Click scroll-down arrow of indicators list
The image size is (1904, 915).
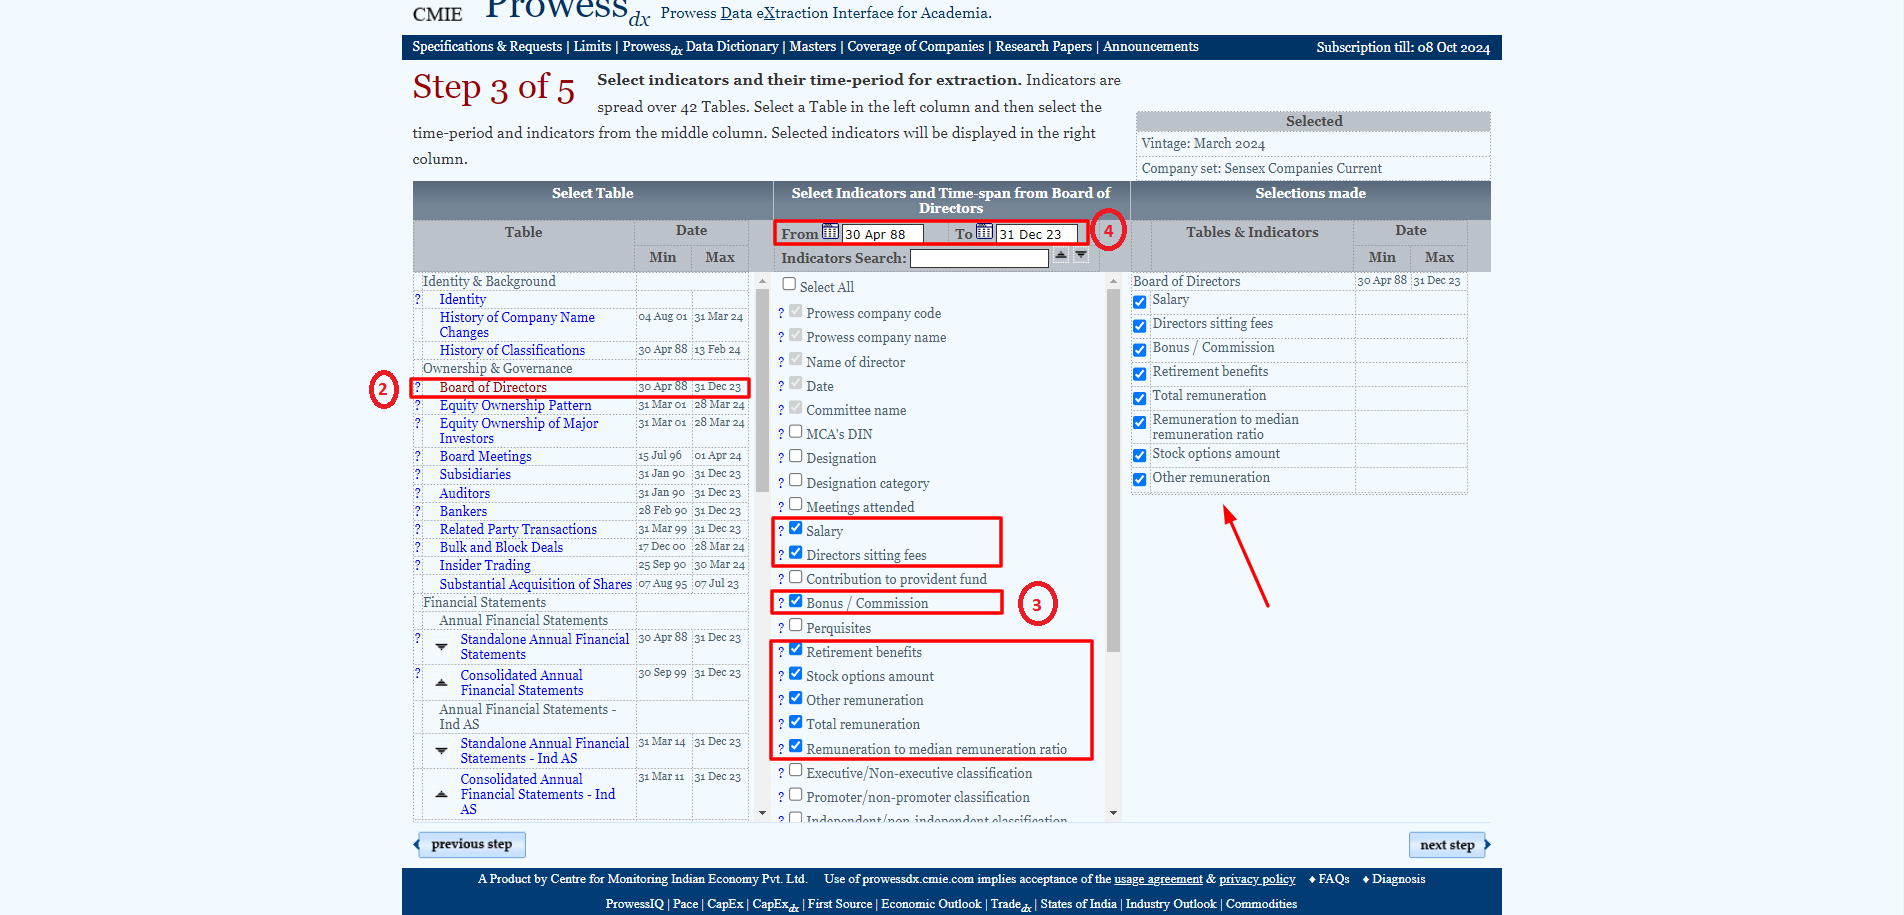tap(1113, 813)
